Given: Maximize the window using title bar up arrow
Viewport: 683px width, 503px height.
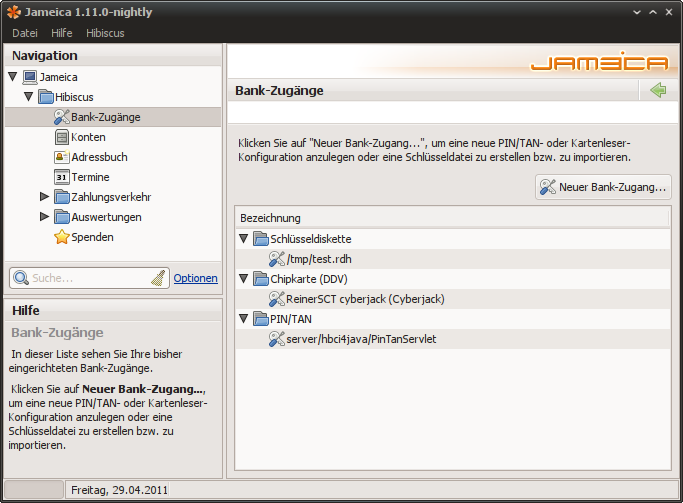Looking at the screenshot, I should tap(653, 12).
